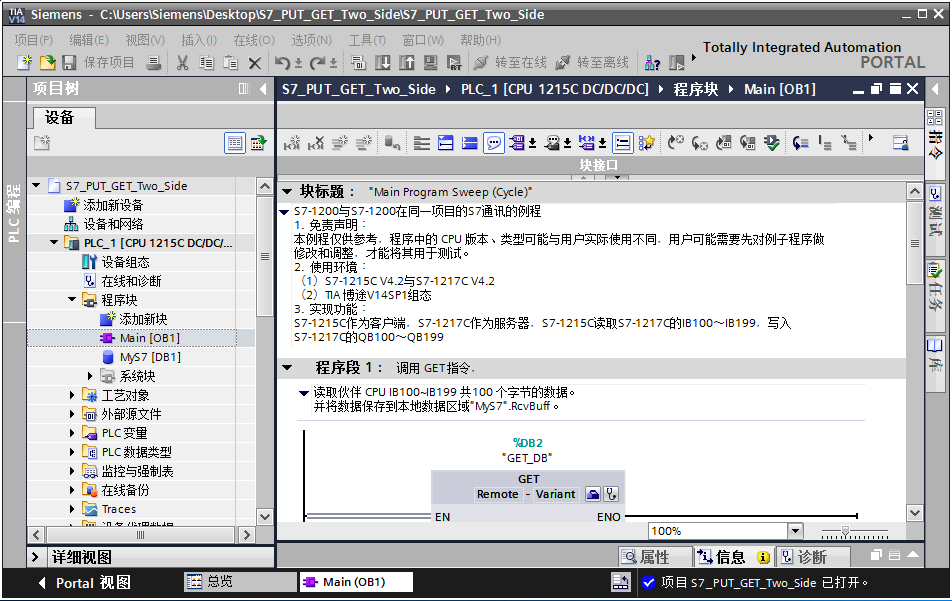This screenshot has height=601, width=952.
Task: Open the 视图(V) menu
Action: [x=144, y=40]
